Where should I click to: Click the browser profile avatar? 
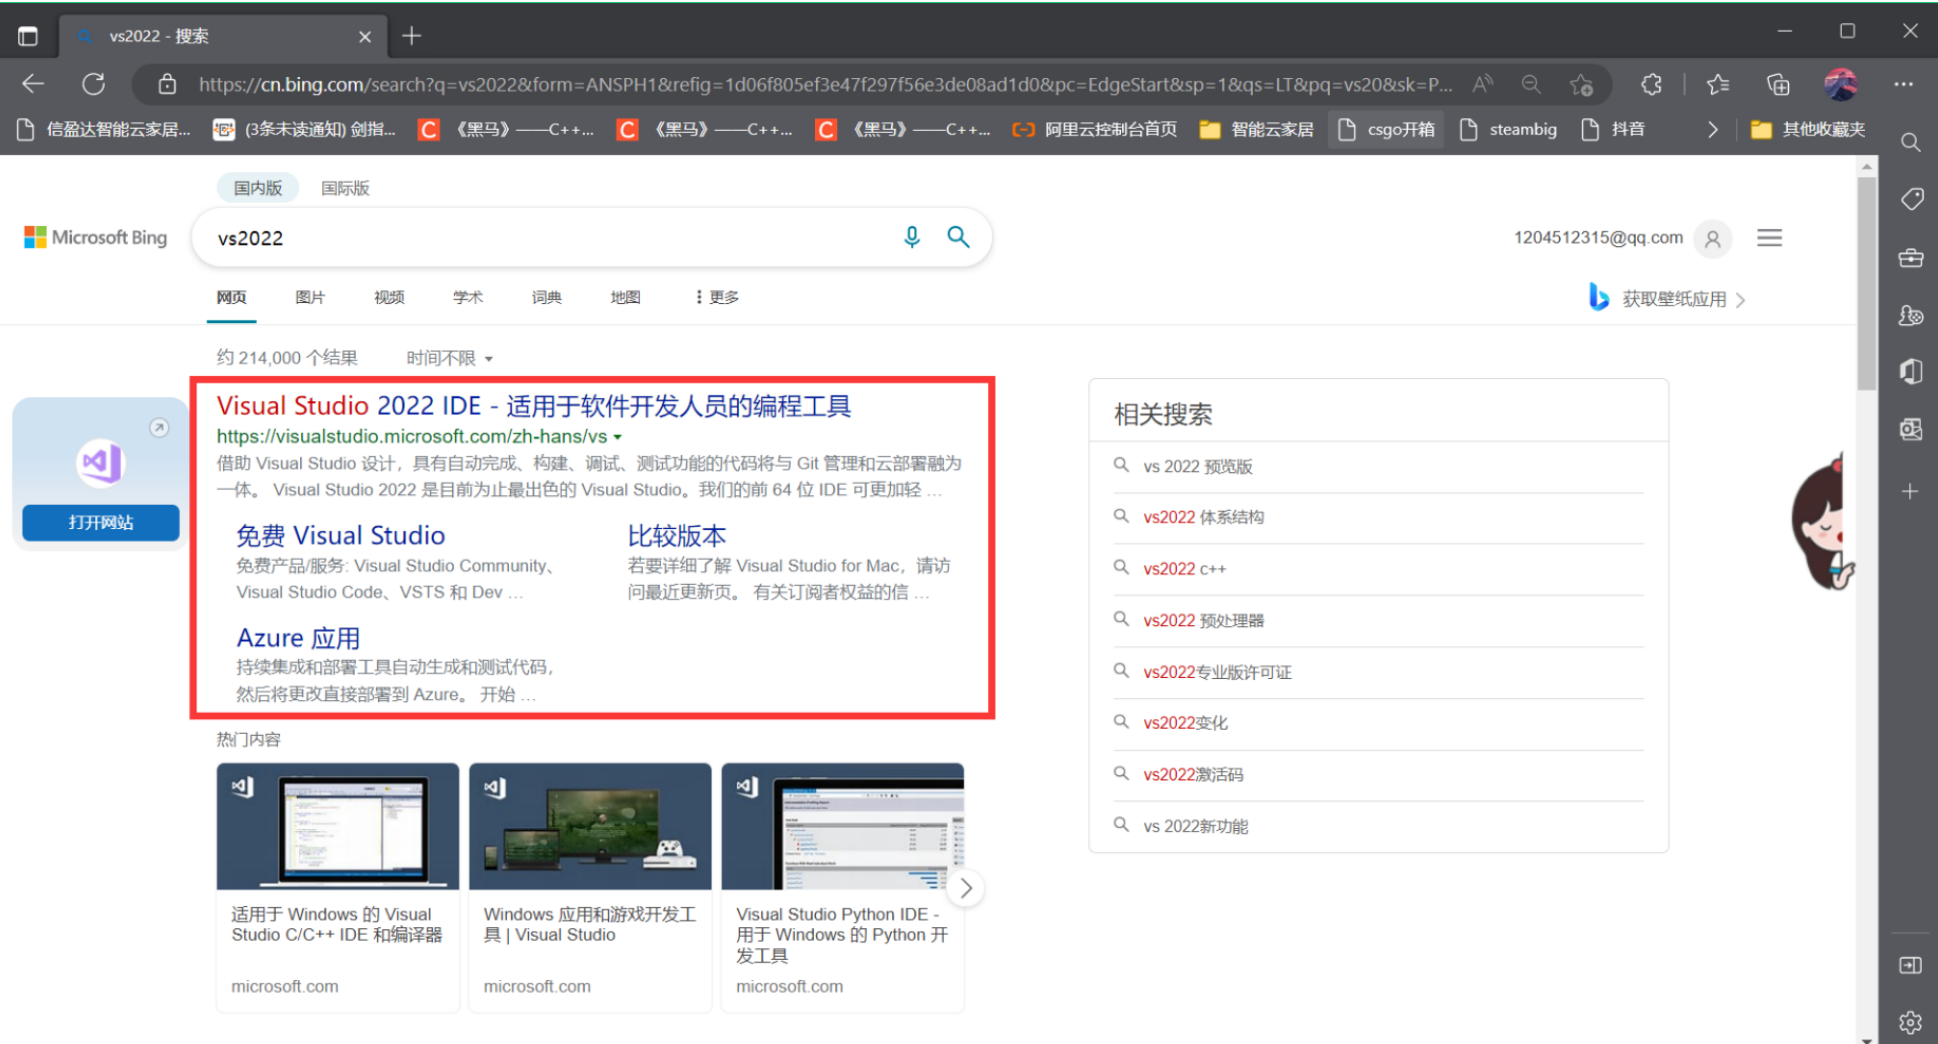point(1840,84)
